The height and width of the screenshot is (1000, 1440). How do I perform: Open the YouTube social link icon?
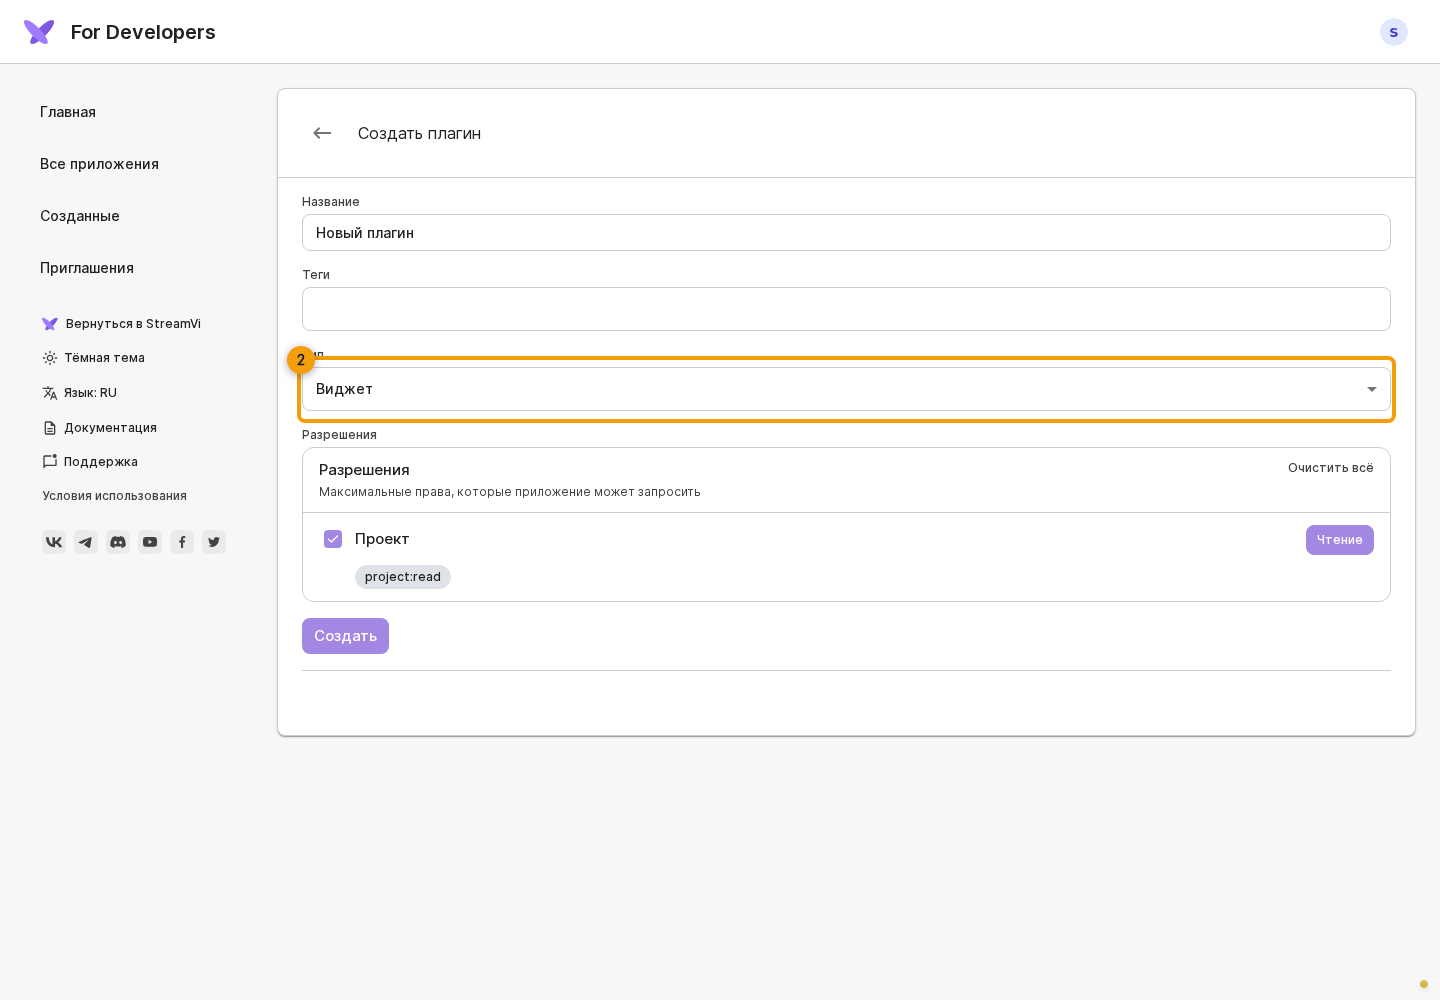click(x=150, y=542)
